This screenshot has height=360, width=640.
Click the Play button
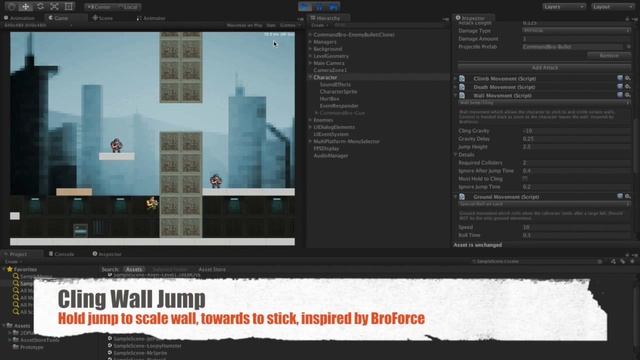coord(305,7)
